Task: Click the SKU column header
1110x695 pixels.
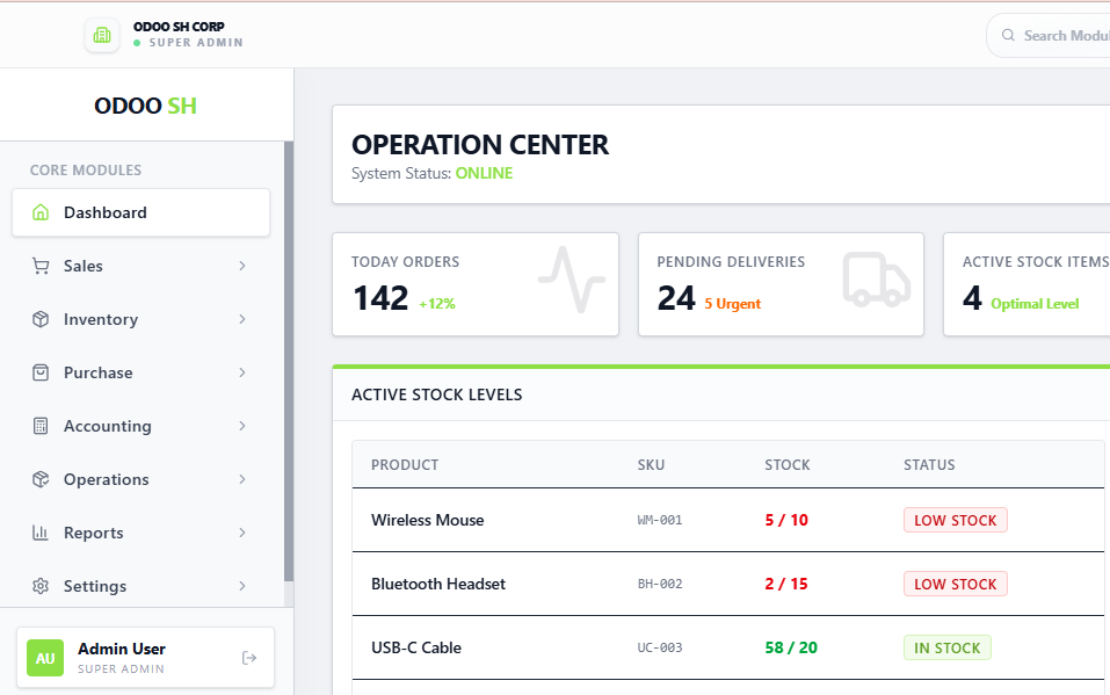Action: [651, 465]
